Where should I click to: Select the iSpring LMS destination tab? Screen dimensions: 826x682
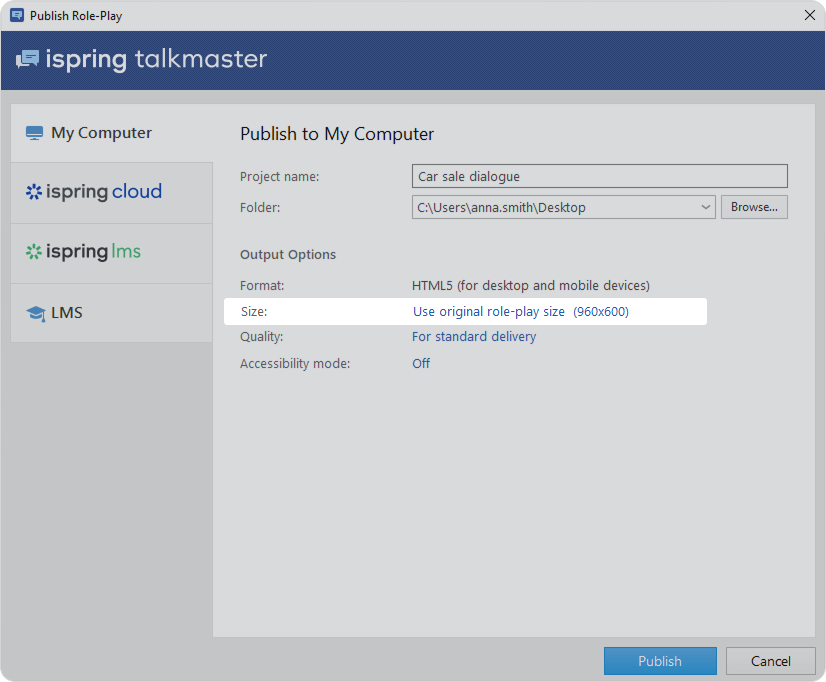coord(92,252)
